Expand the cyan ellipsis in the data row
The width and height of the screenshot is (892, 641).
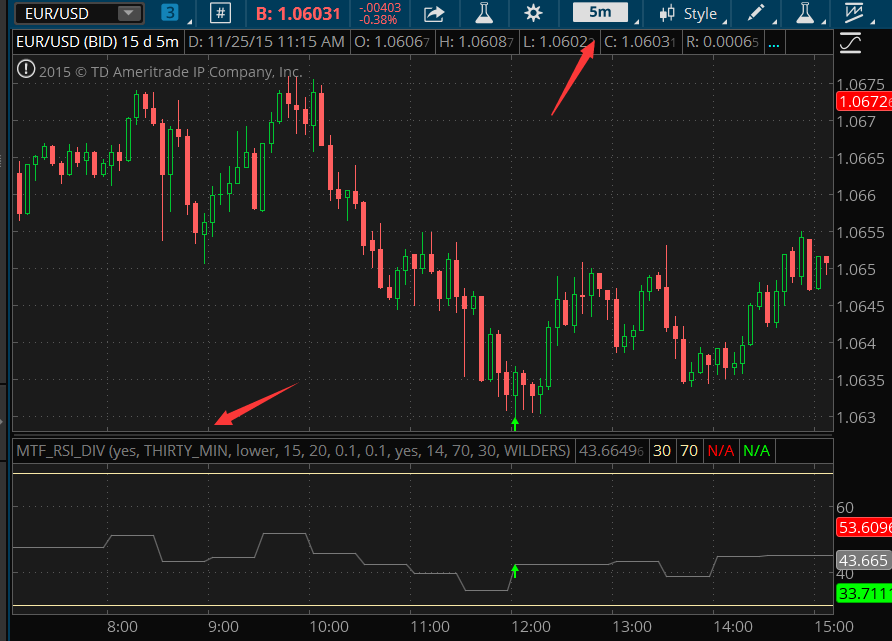coord(774,43)
